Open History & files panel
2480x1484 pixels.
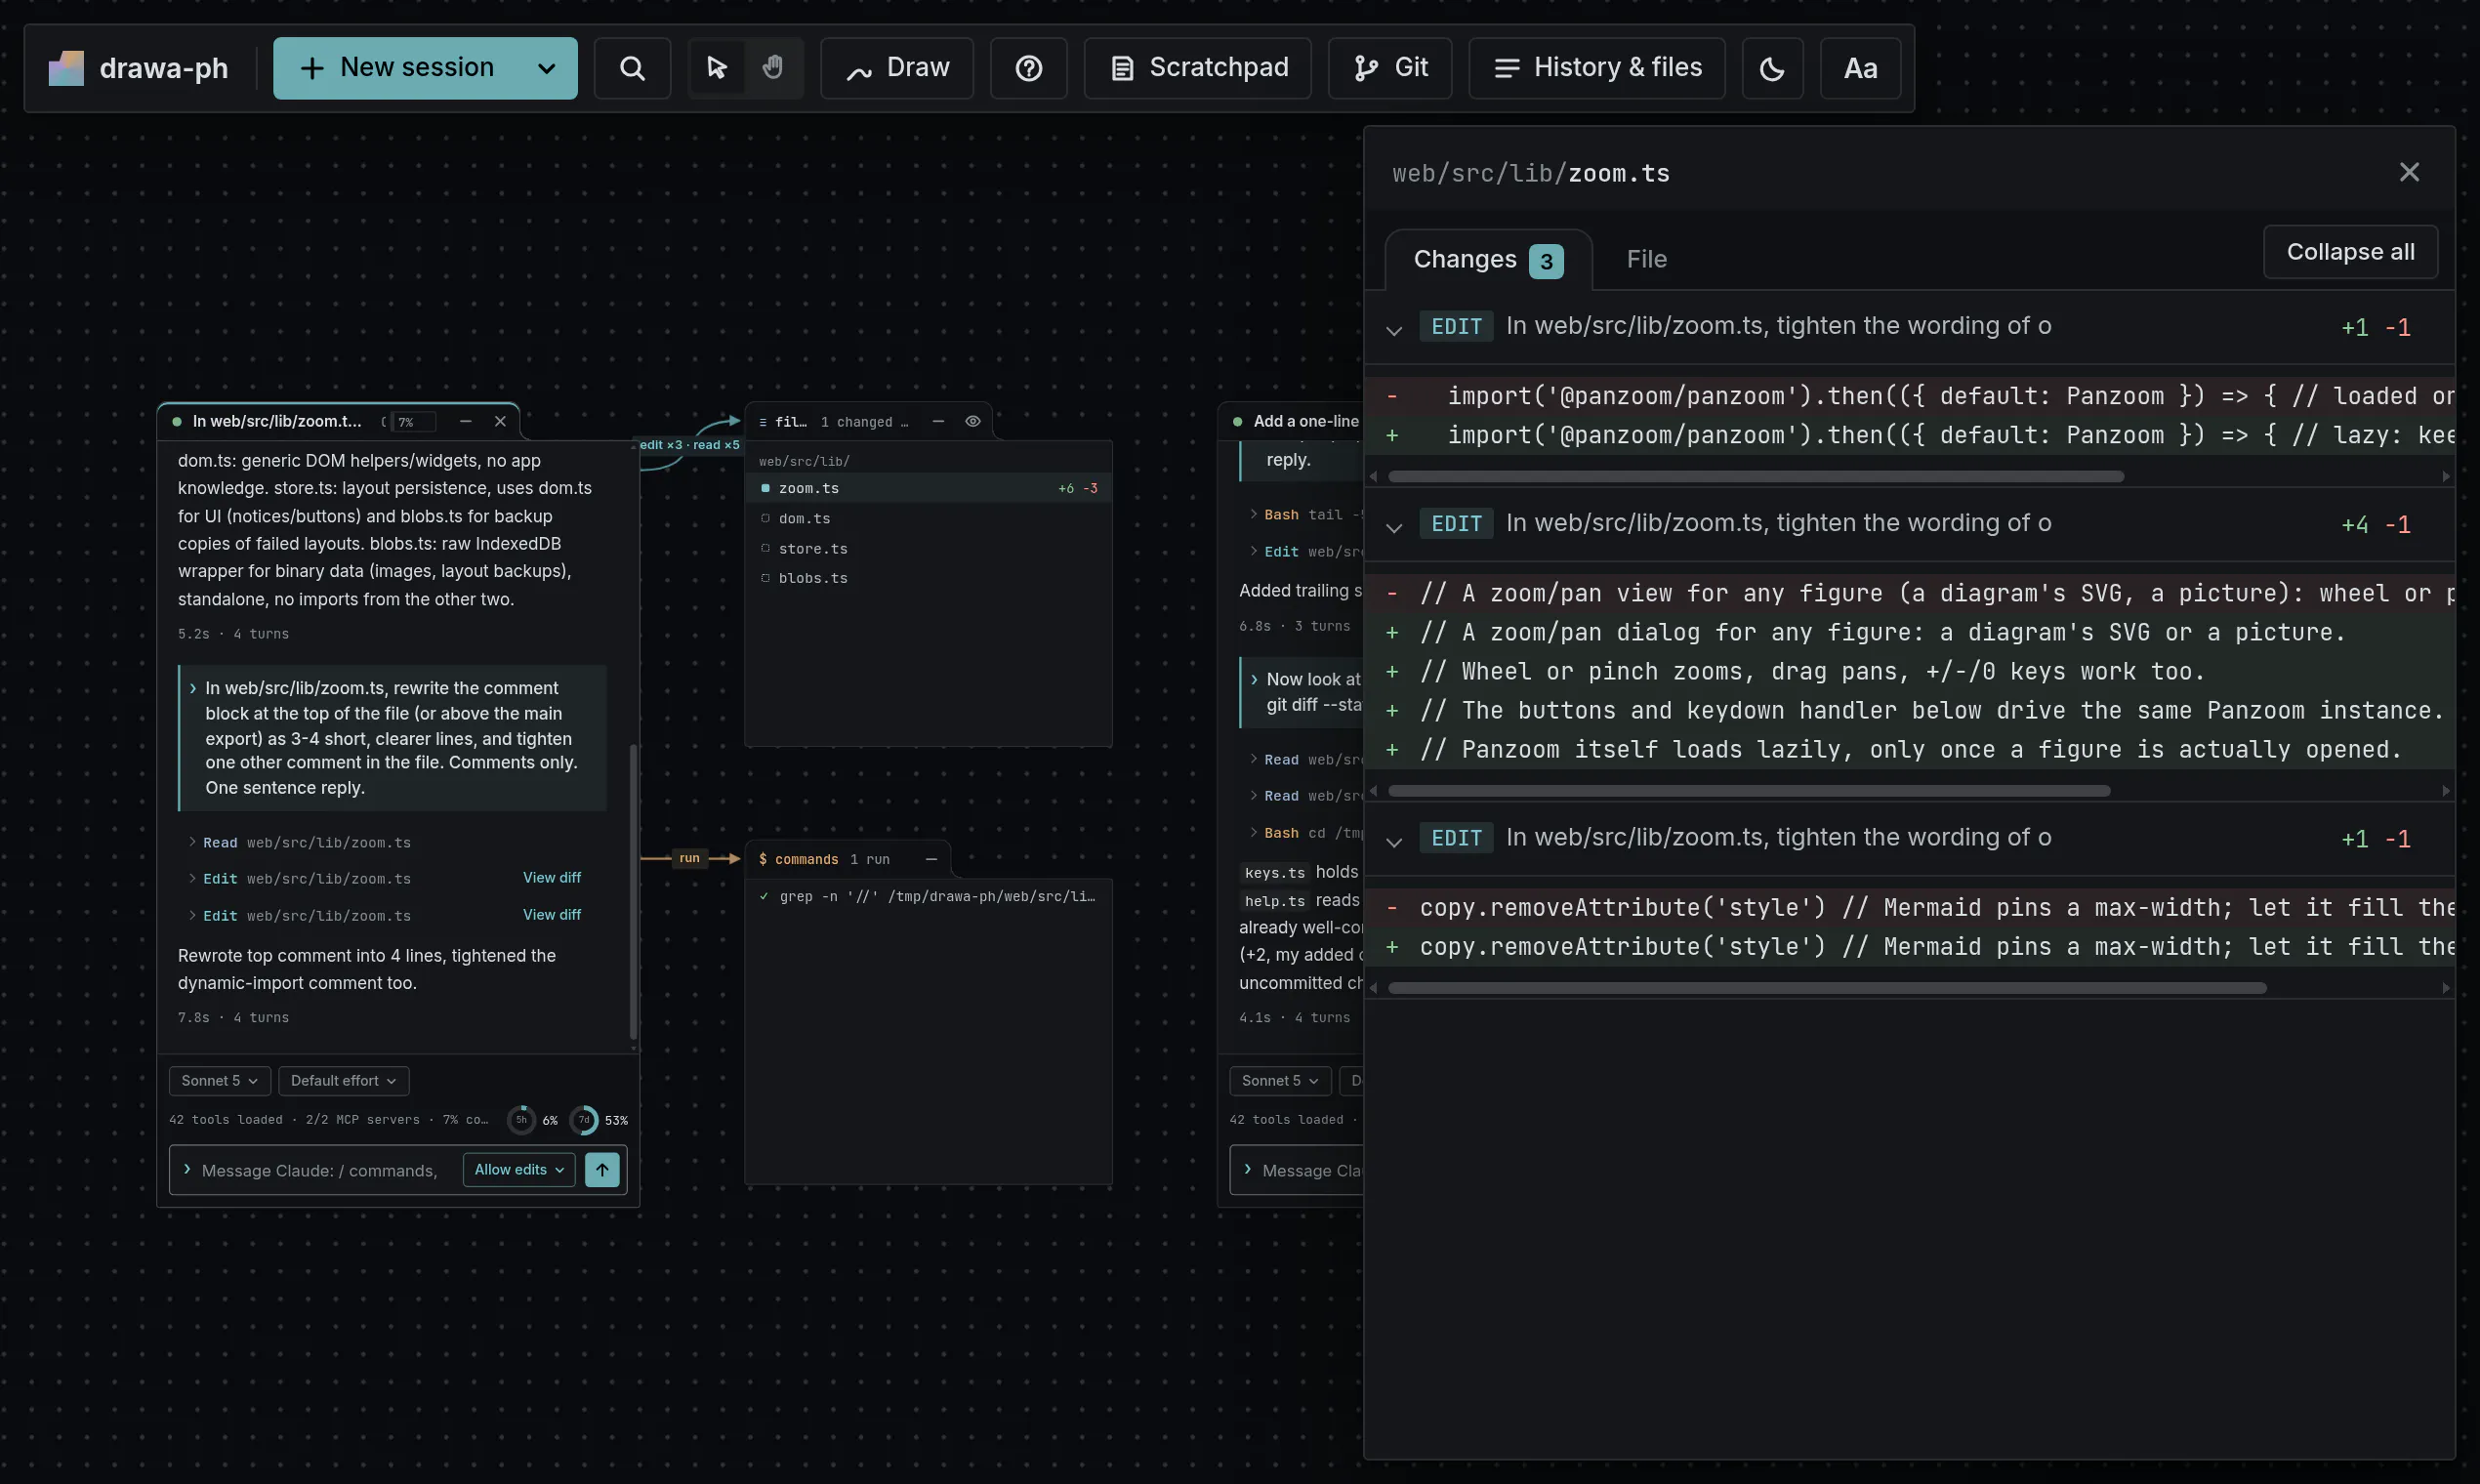pos(1597,68)
